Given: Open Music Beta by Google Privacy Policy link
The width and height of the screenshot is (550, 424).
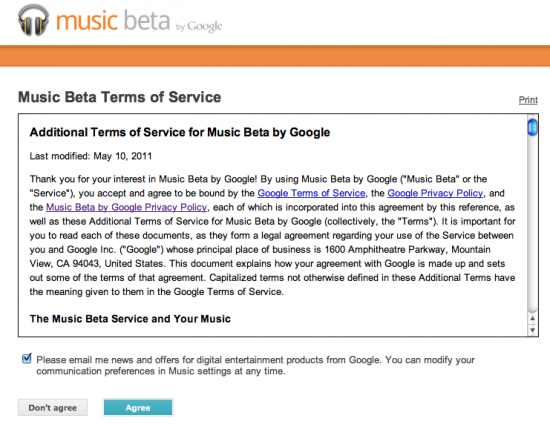Looking at the screenshot, I should pos(127,207).
